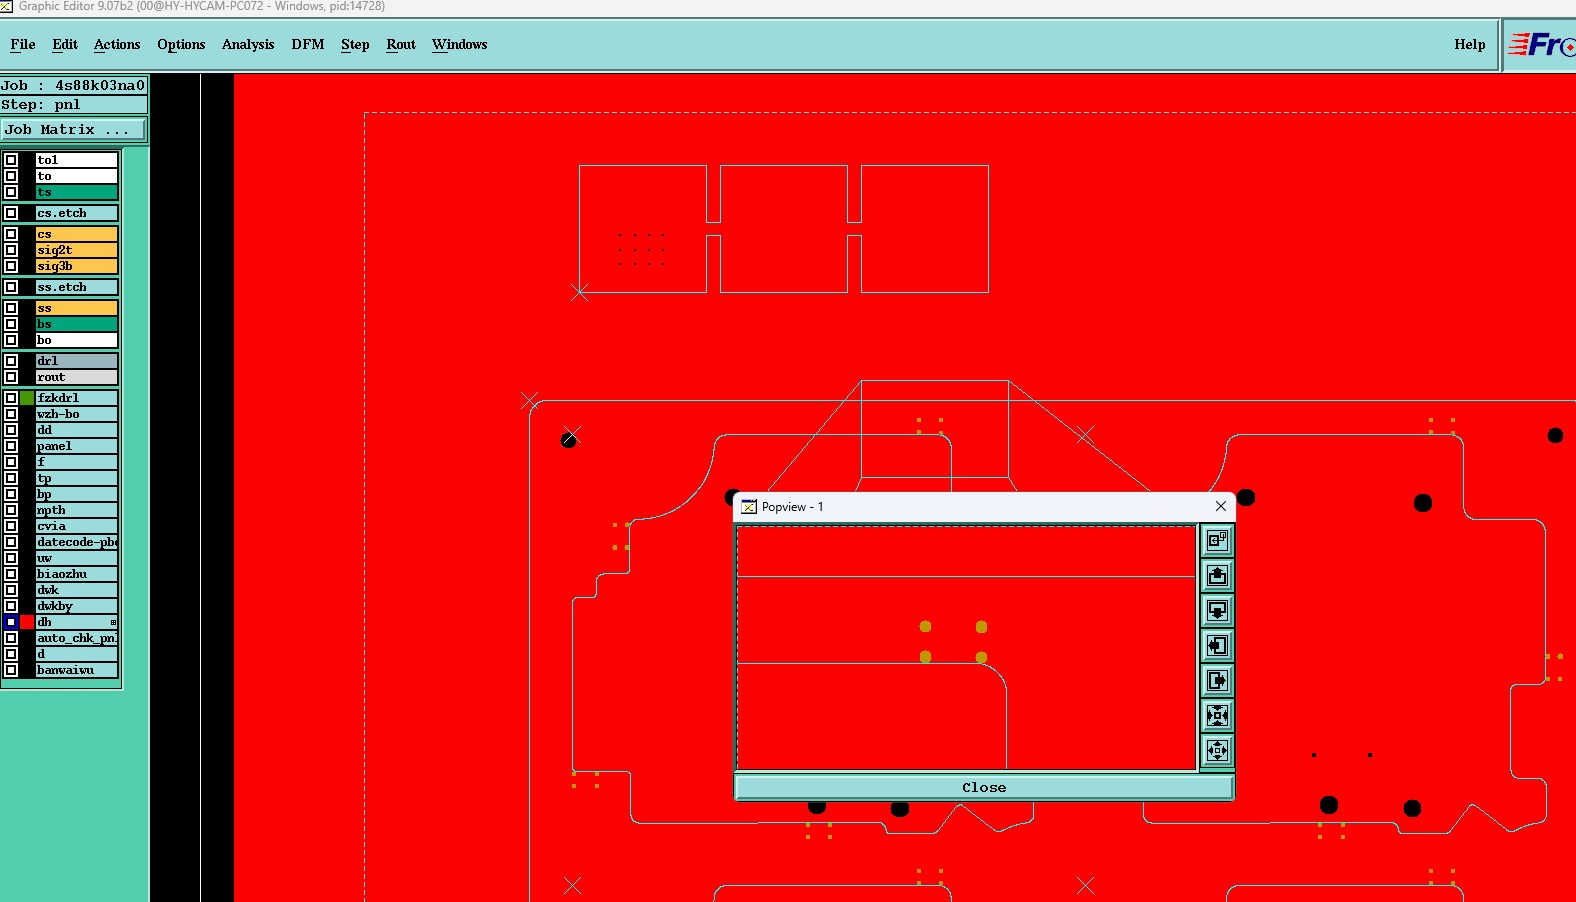This screenshot has height=902, width=1576.
Task: Zoom in Popview with inward arrows icon
Action: (x=1217, y=715)
